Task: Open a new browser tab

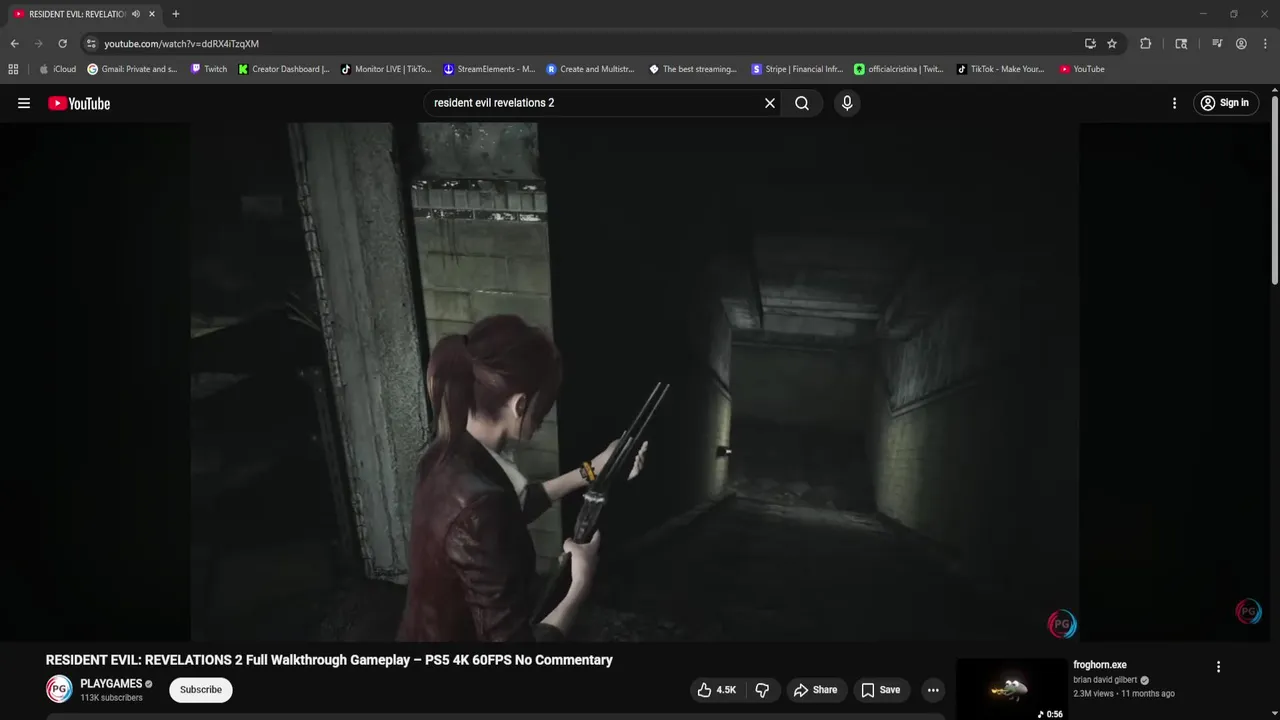Action: tap(176, 14)
